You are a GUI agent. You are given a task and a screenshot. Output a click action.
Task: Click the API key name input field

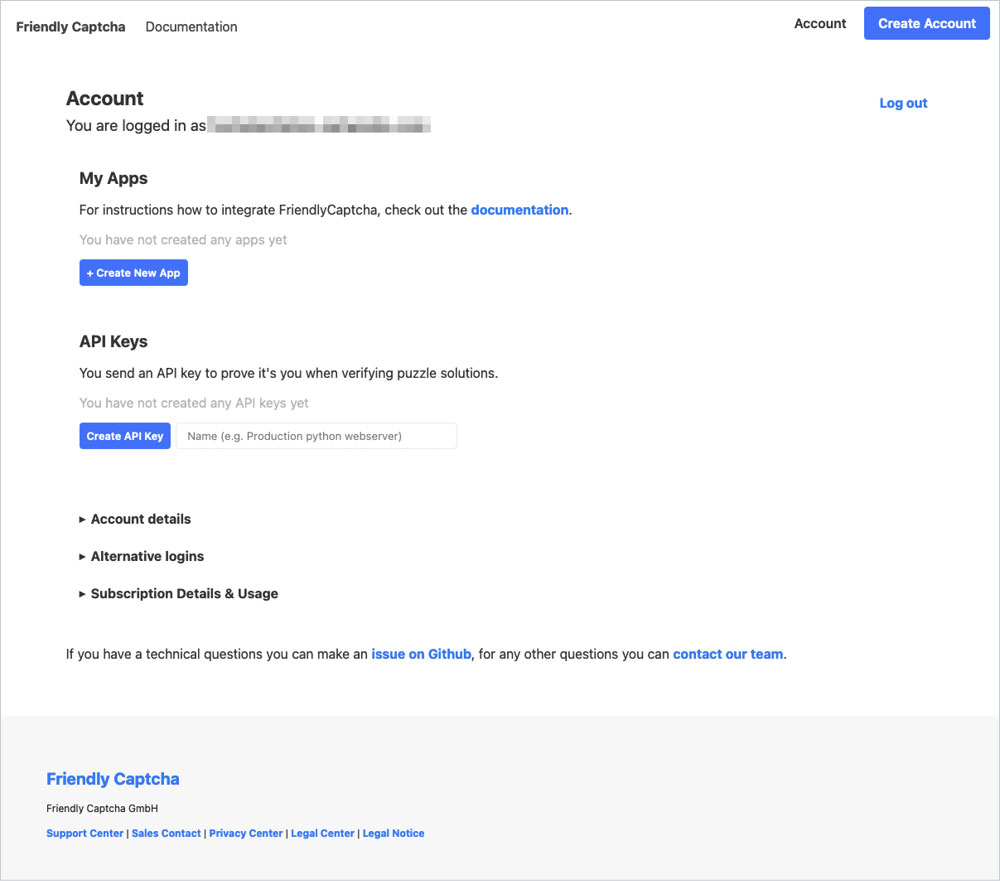(315, 435)
